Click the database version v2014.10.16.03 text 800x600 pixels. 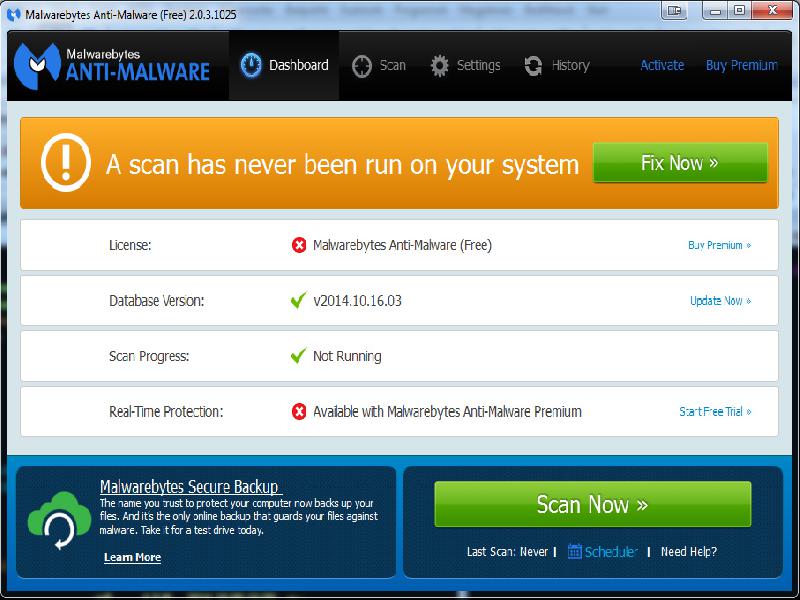[x=357, y=301]
